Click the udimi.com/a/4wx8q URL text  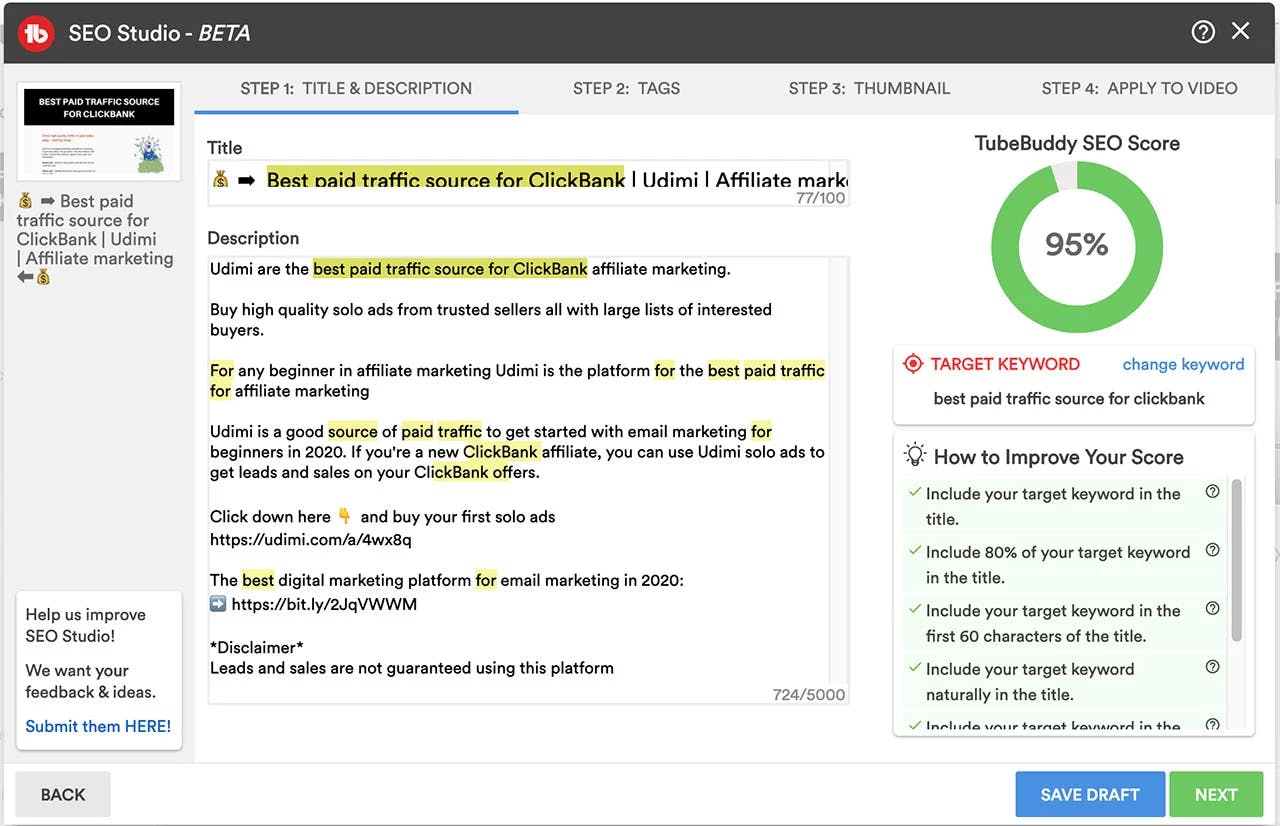click(310, 539)
